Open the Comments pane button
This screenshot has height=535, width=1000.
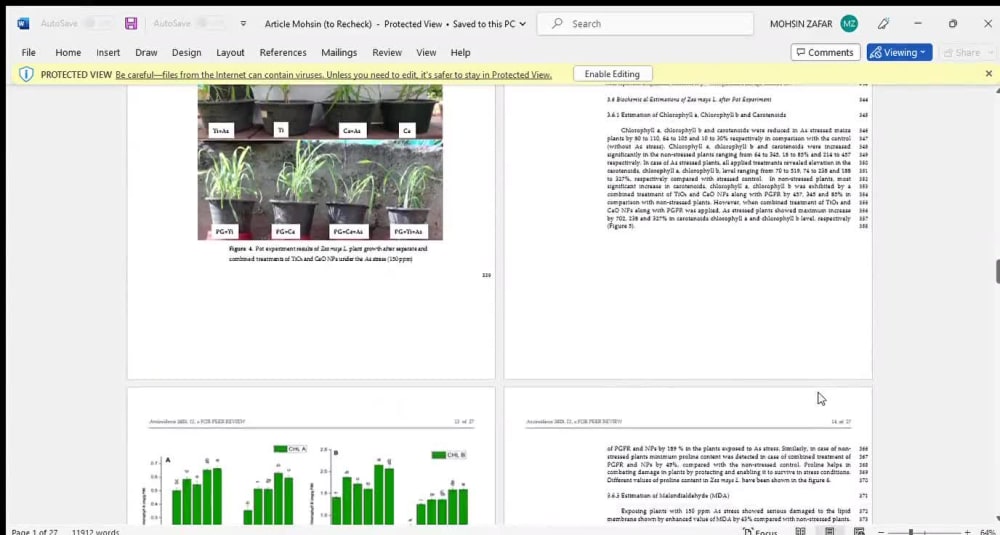coord(825,52)
